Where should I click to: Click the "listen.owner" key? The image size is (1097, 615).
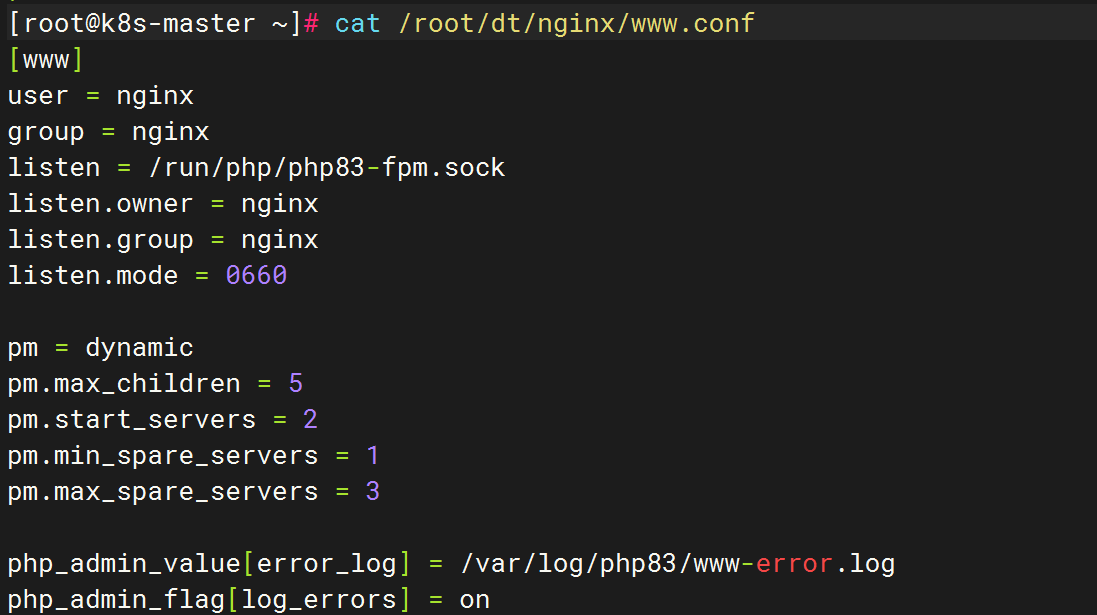(x=100, y=204)
